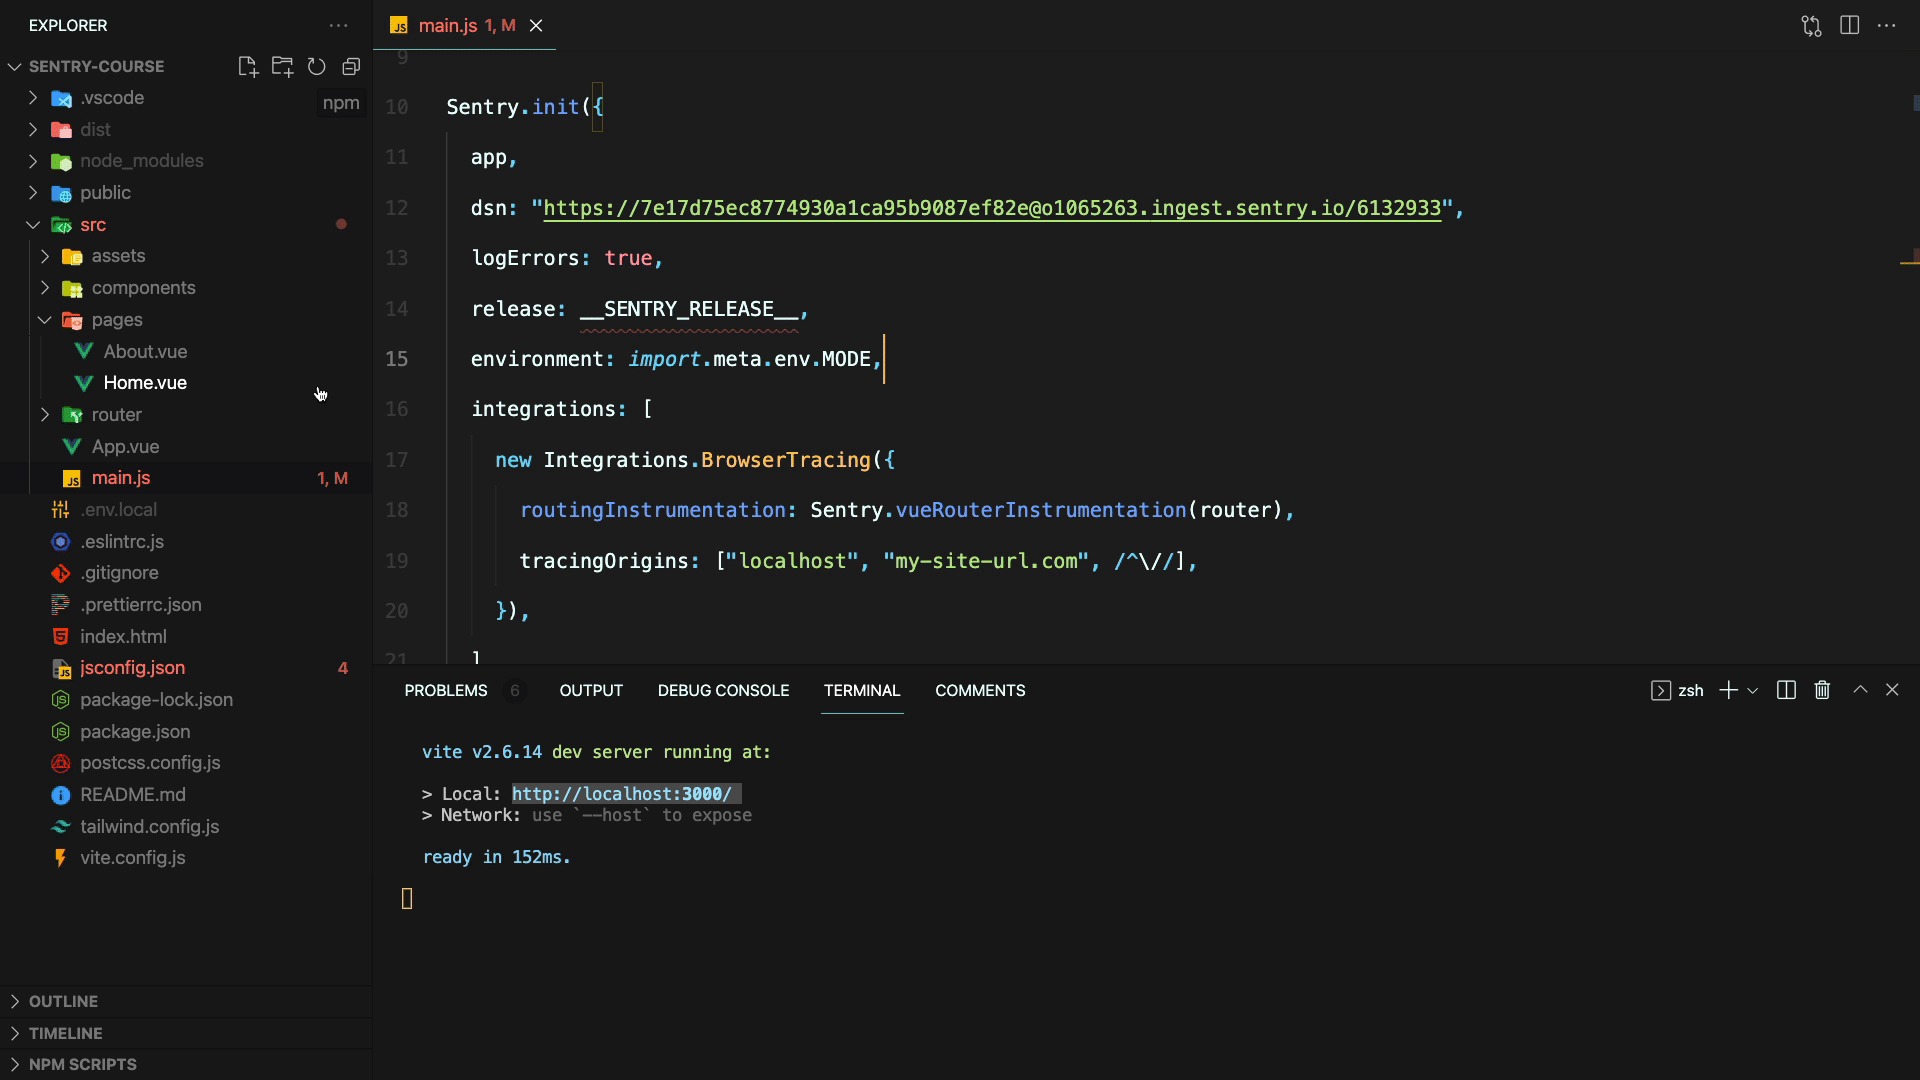Open README.md file
1920x1080 pixels.
pyautogui.click(x=186, y=795)
